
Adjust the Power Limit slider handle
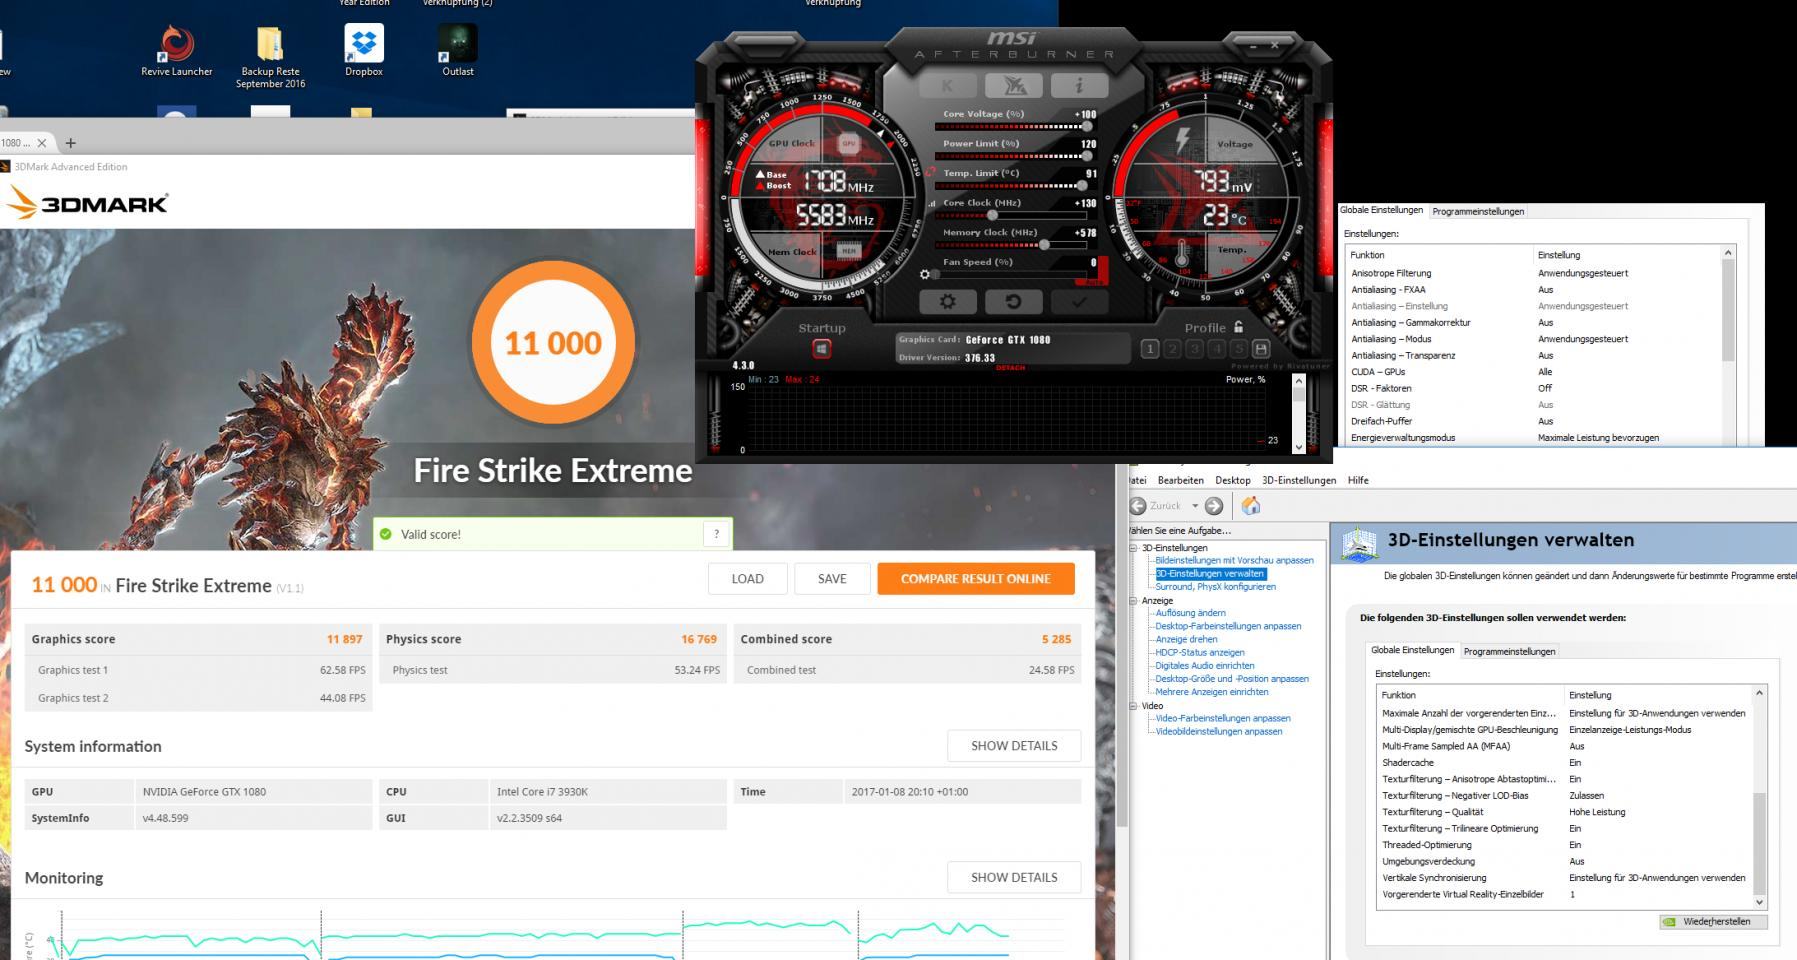1087,156
